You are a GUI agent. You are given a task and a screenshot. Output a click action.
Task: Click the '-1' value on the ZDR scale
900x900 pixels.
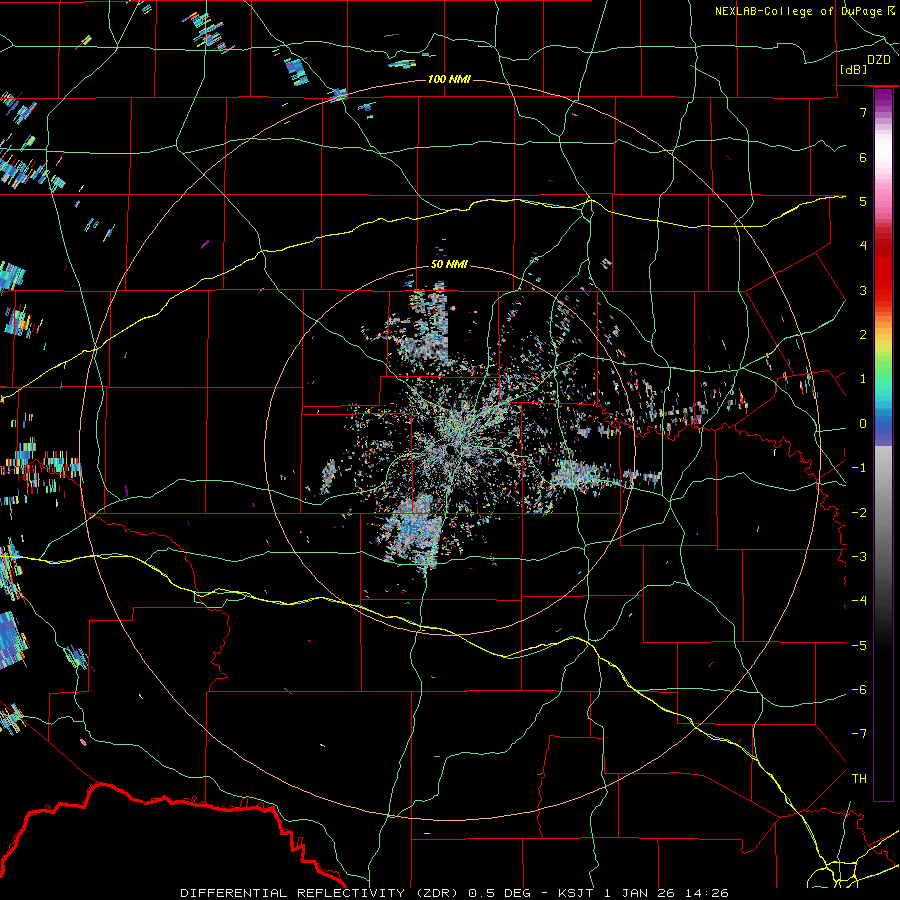(x=859, y=468)
